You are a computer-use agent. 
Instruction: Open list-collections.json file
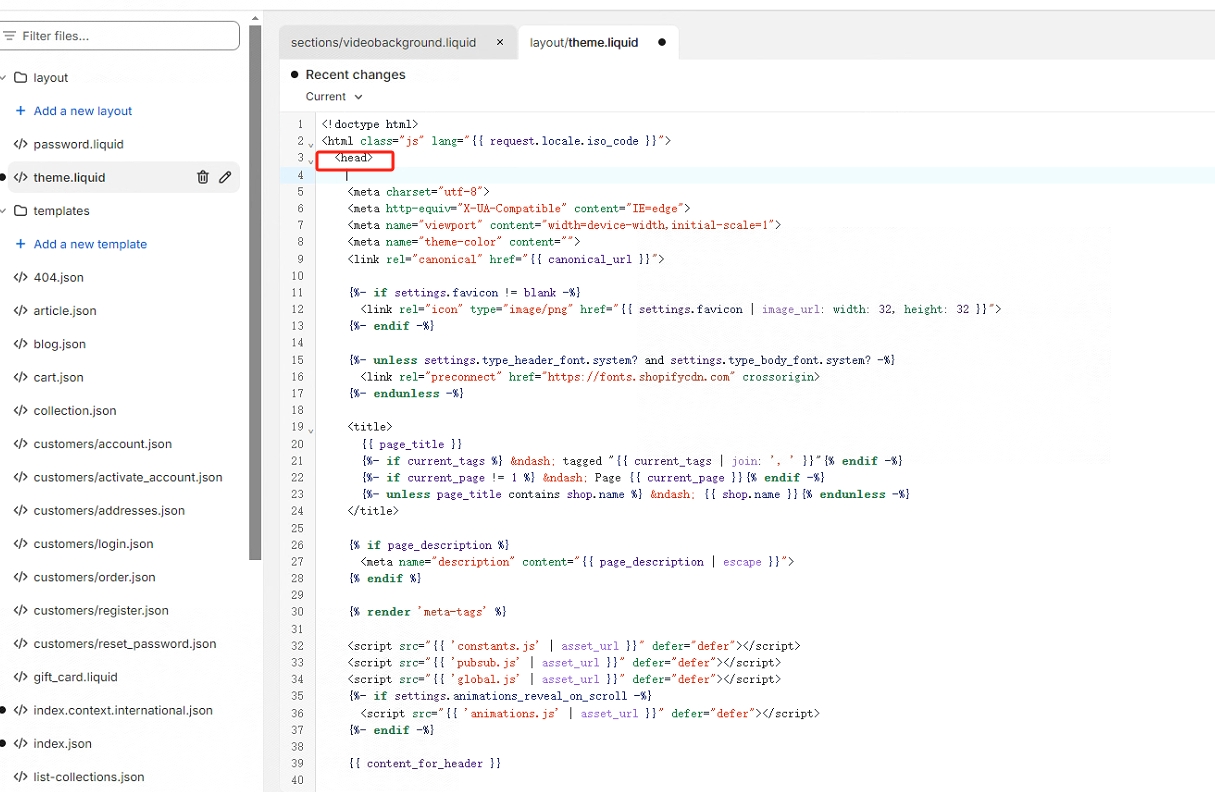point(89,777)
